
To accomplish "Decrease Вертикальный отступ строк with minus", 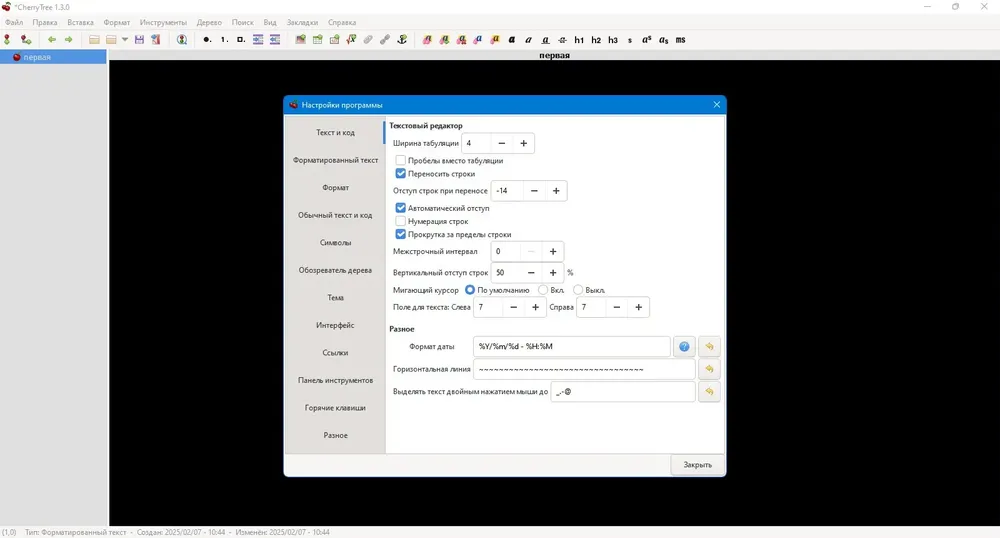I will pos(531,273).
